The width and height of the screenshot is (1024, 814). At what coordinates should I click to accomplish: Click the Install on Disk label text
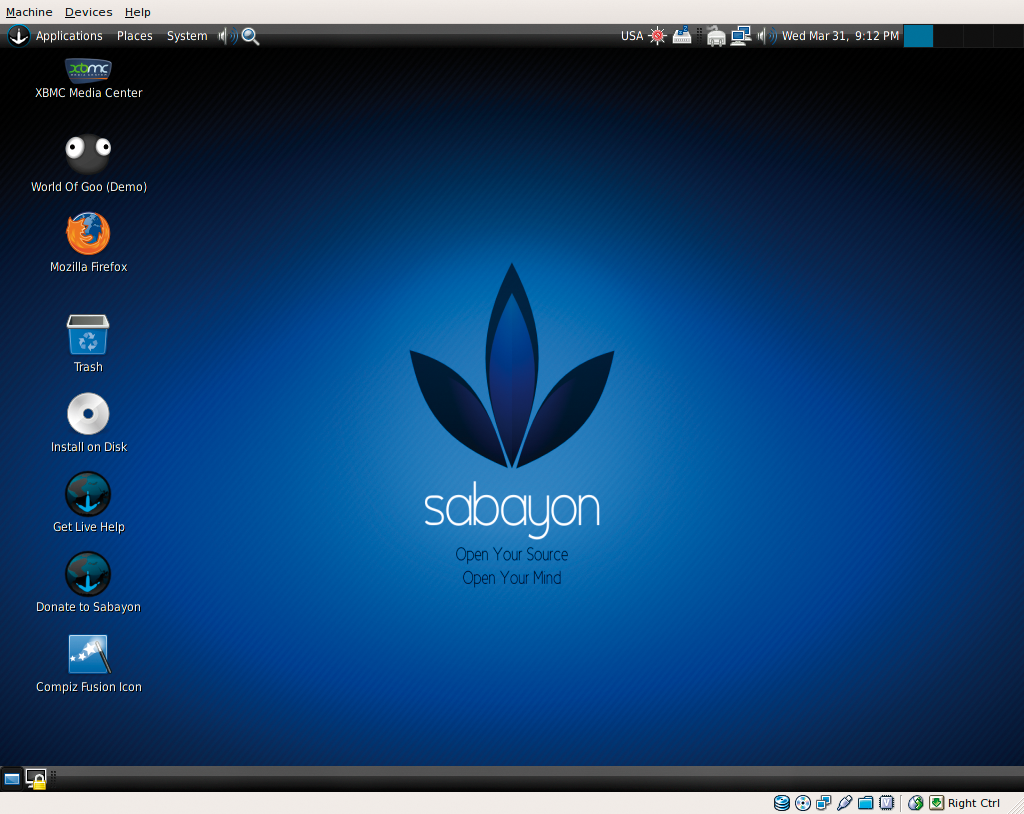[x=89, y=447]
